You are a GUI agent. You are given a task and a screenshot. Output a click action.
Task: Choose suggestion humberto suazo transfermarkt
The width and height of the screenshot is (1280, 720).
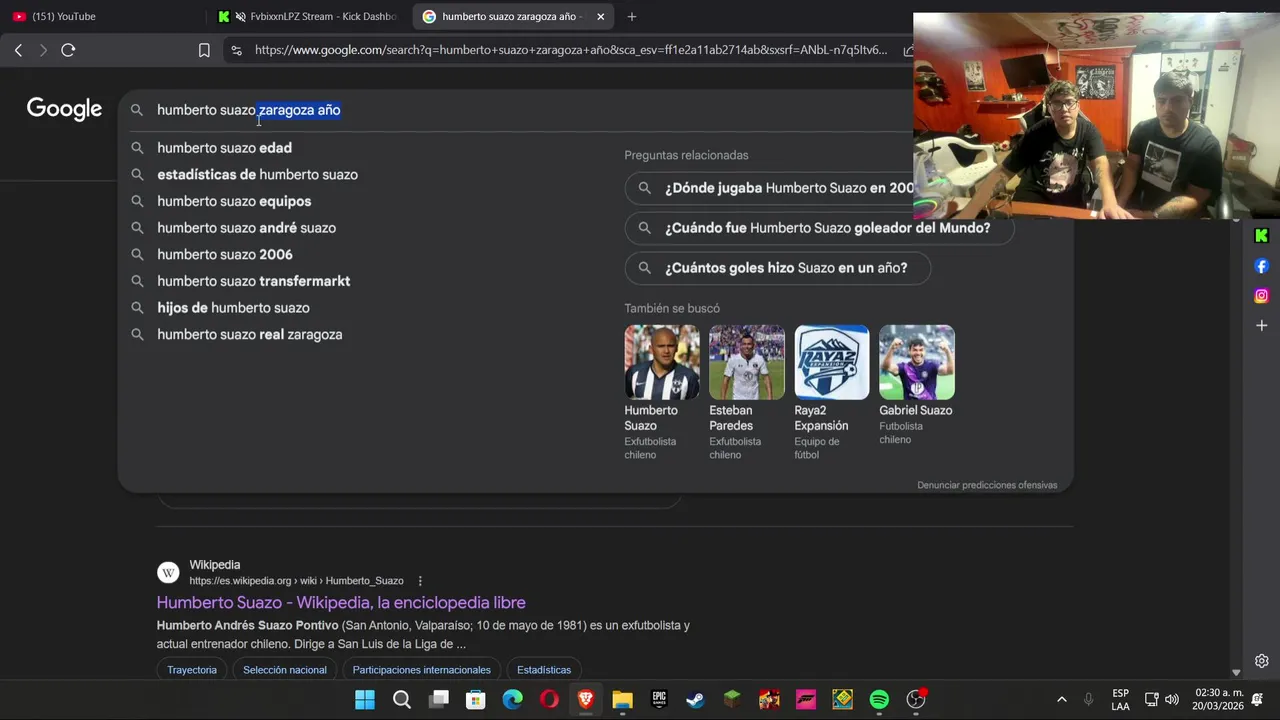pyautogui.click(x=253, y=281)
